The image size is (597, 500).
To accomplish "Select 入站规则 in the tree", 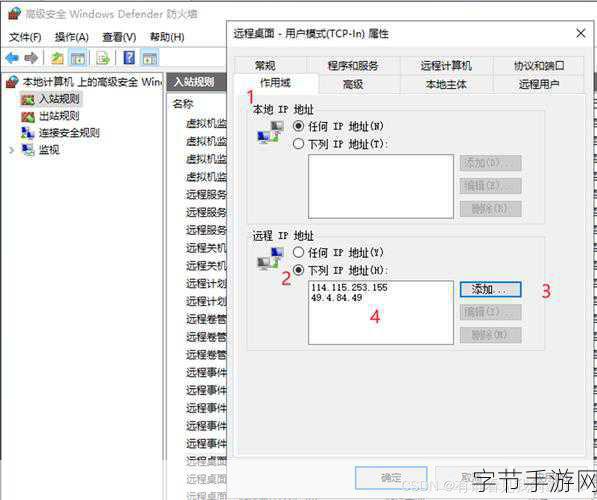I will point(59,99).
